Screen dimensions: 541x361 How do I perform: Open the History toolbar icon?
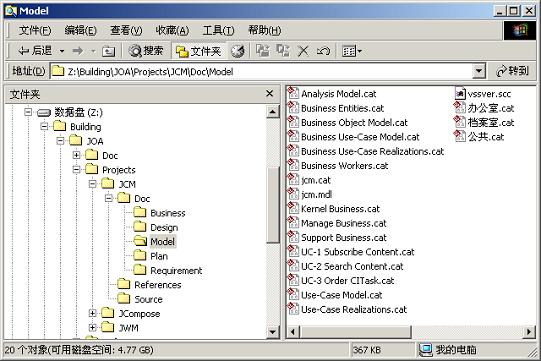click(238, 51)
